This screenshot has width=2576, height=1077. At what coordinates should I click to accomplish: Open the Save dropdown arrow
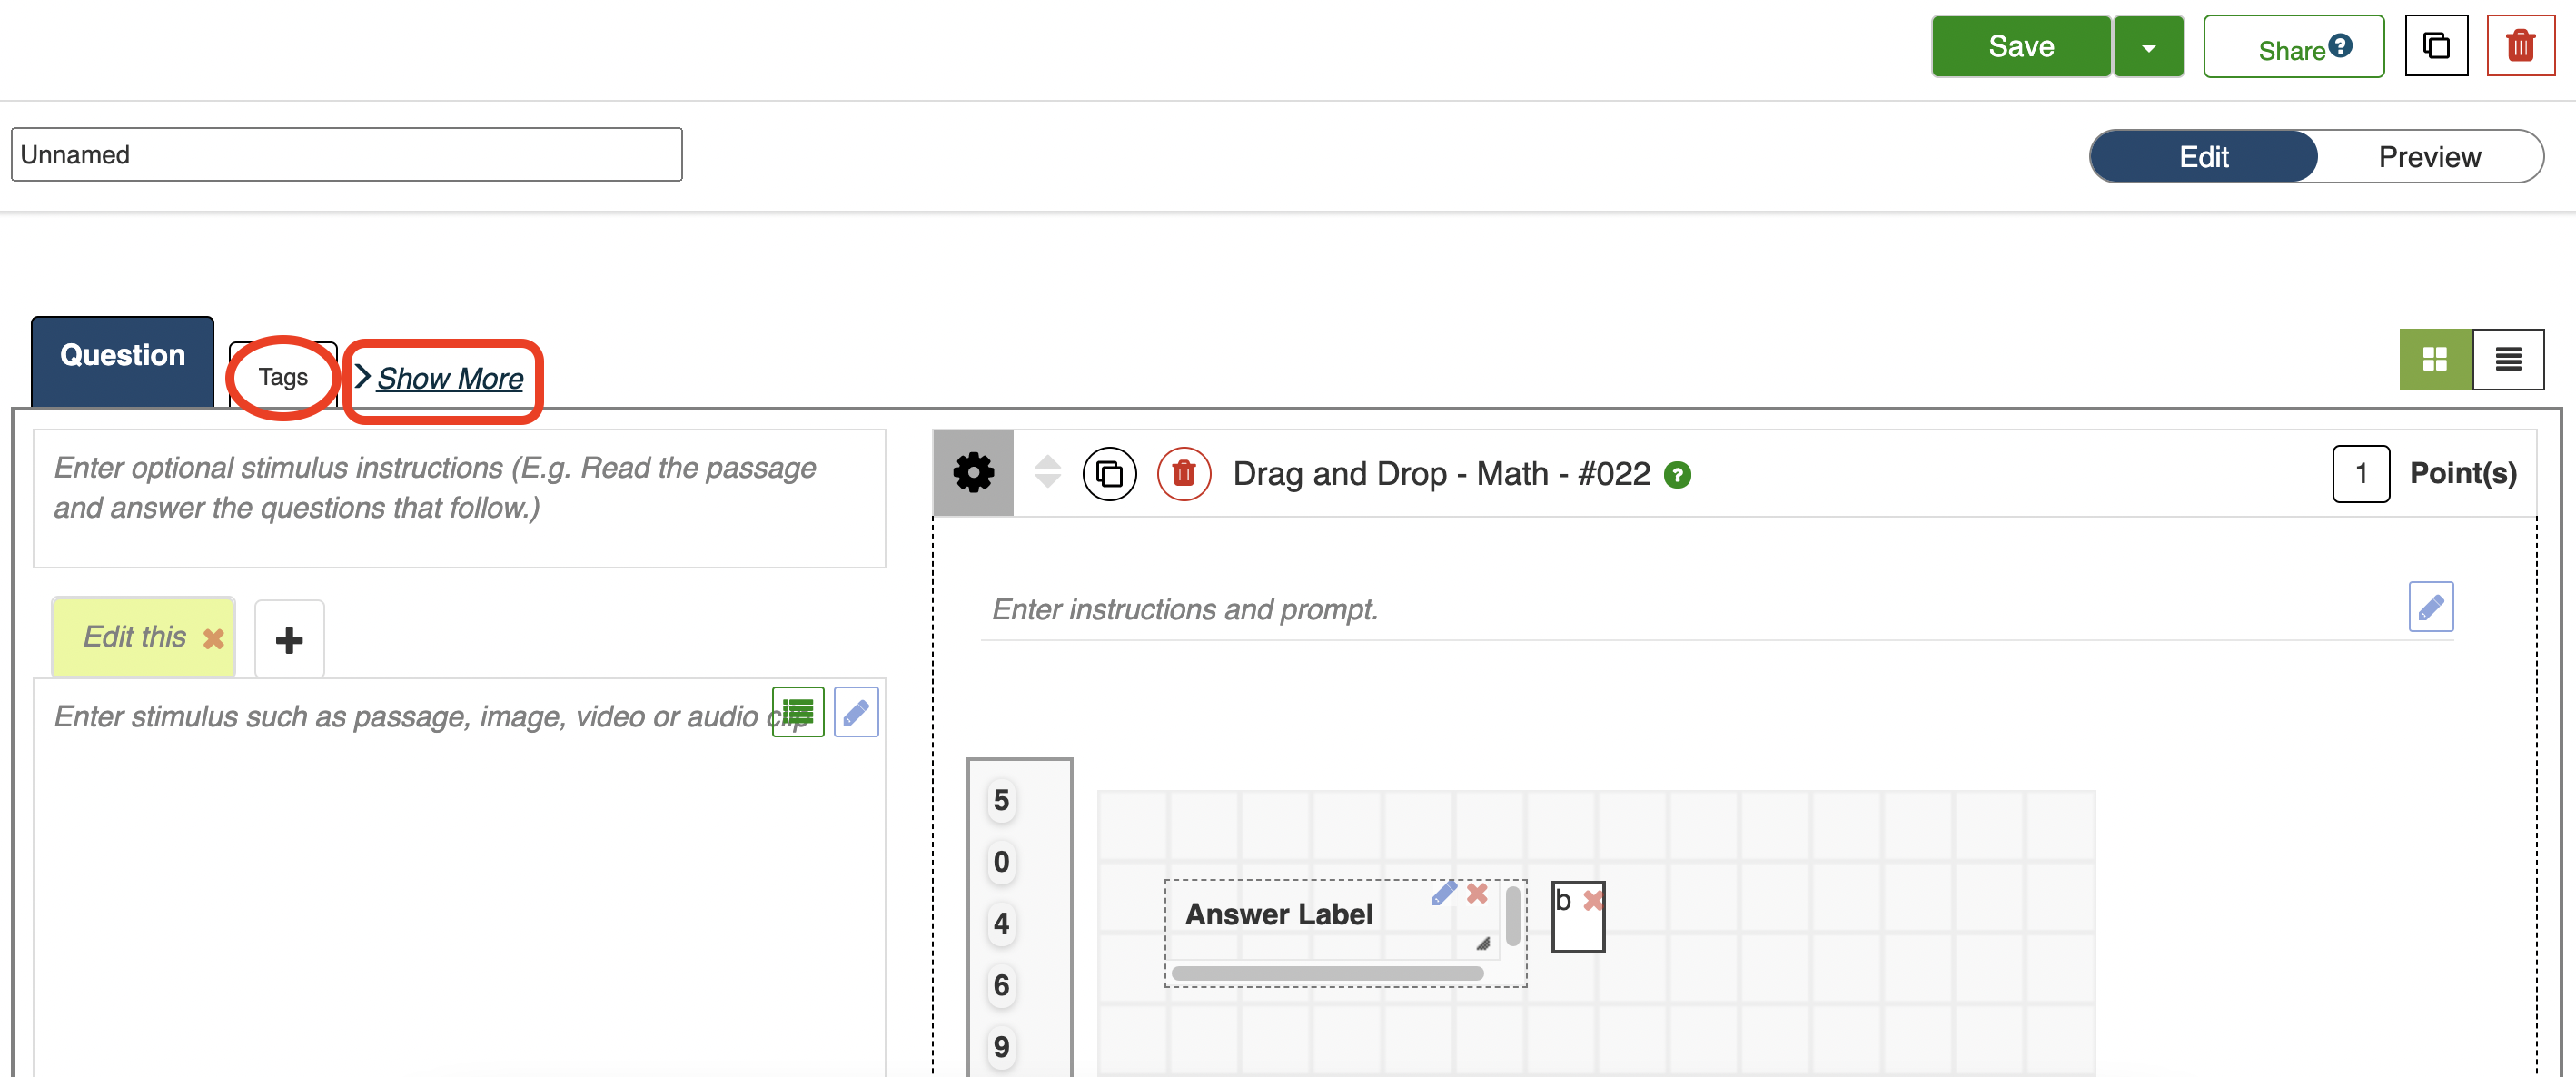pos(2148,47)
